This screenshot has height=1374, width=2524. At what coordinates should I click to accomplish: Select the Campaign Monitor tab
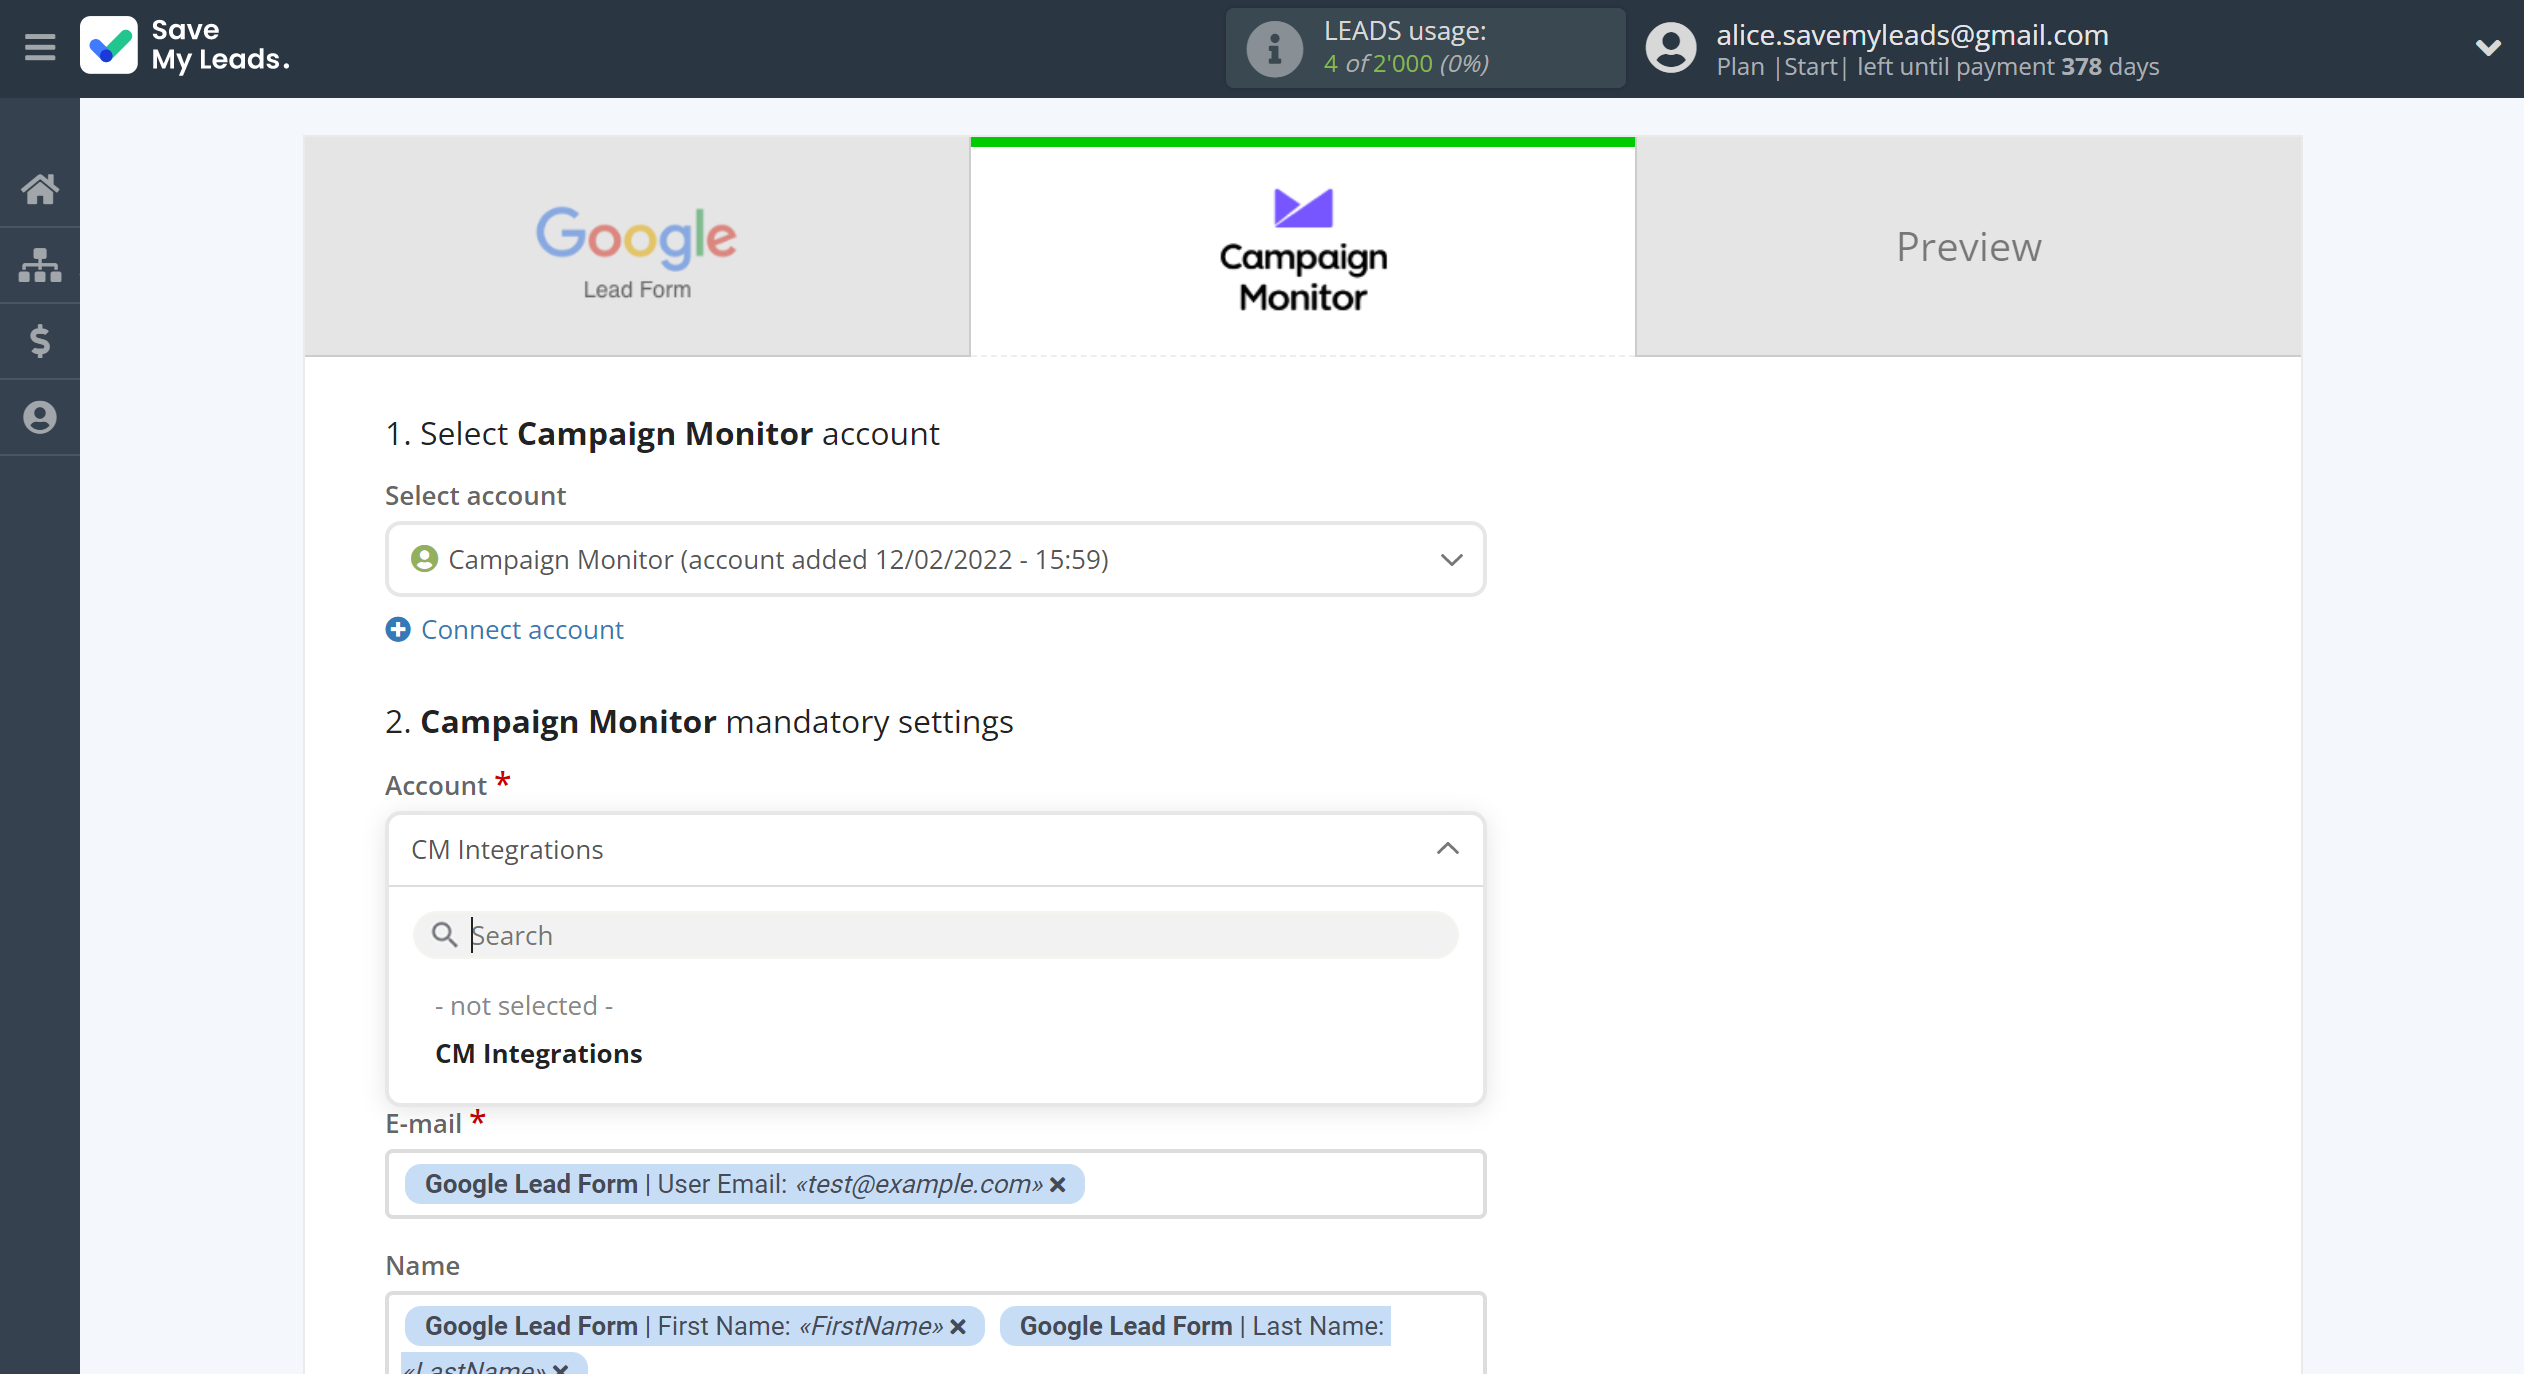point(1303,248)
